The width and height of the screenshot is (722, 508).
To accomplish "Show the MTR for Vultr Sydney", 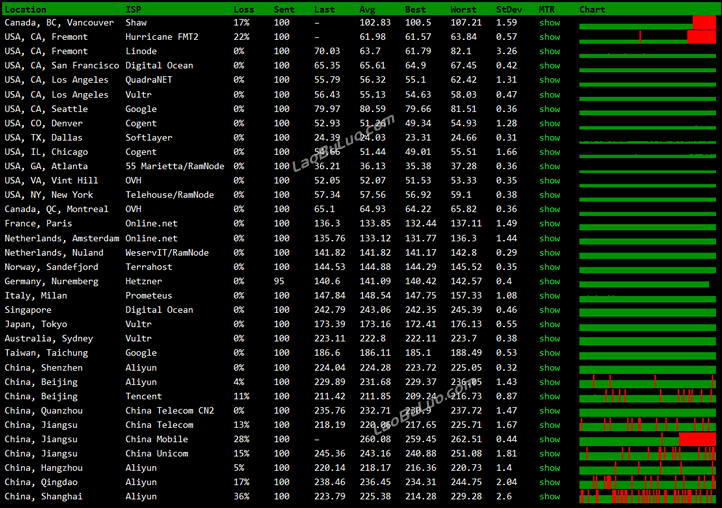I will [549, 338].
